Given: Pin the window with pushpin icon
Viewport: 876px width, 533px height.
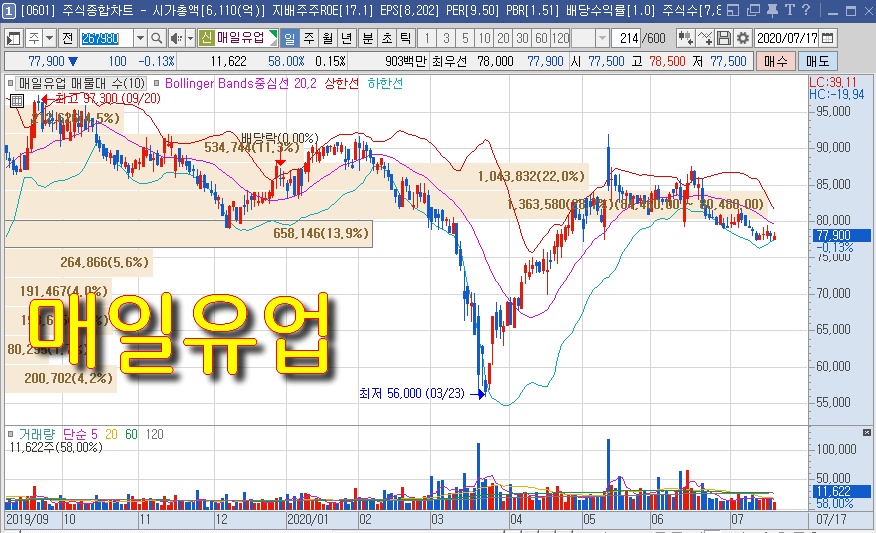Looking at the screenshot, I should [773, 10].
